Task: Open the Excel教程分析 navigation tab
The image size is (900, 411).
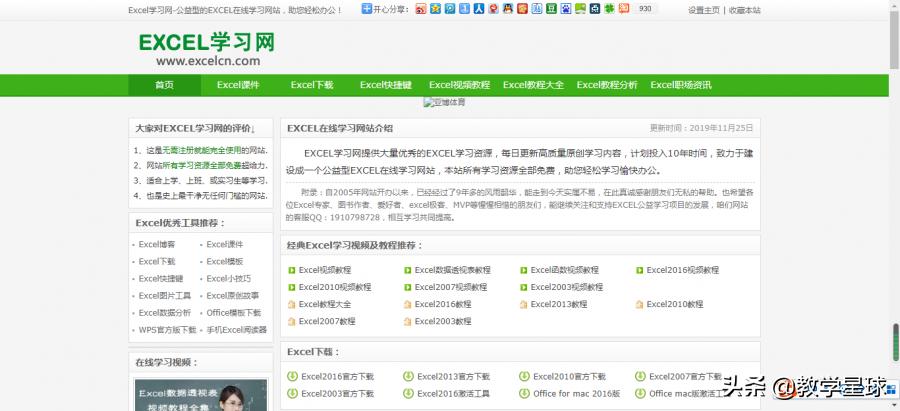Action: 607,85
